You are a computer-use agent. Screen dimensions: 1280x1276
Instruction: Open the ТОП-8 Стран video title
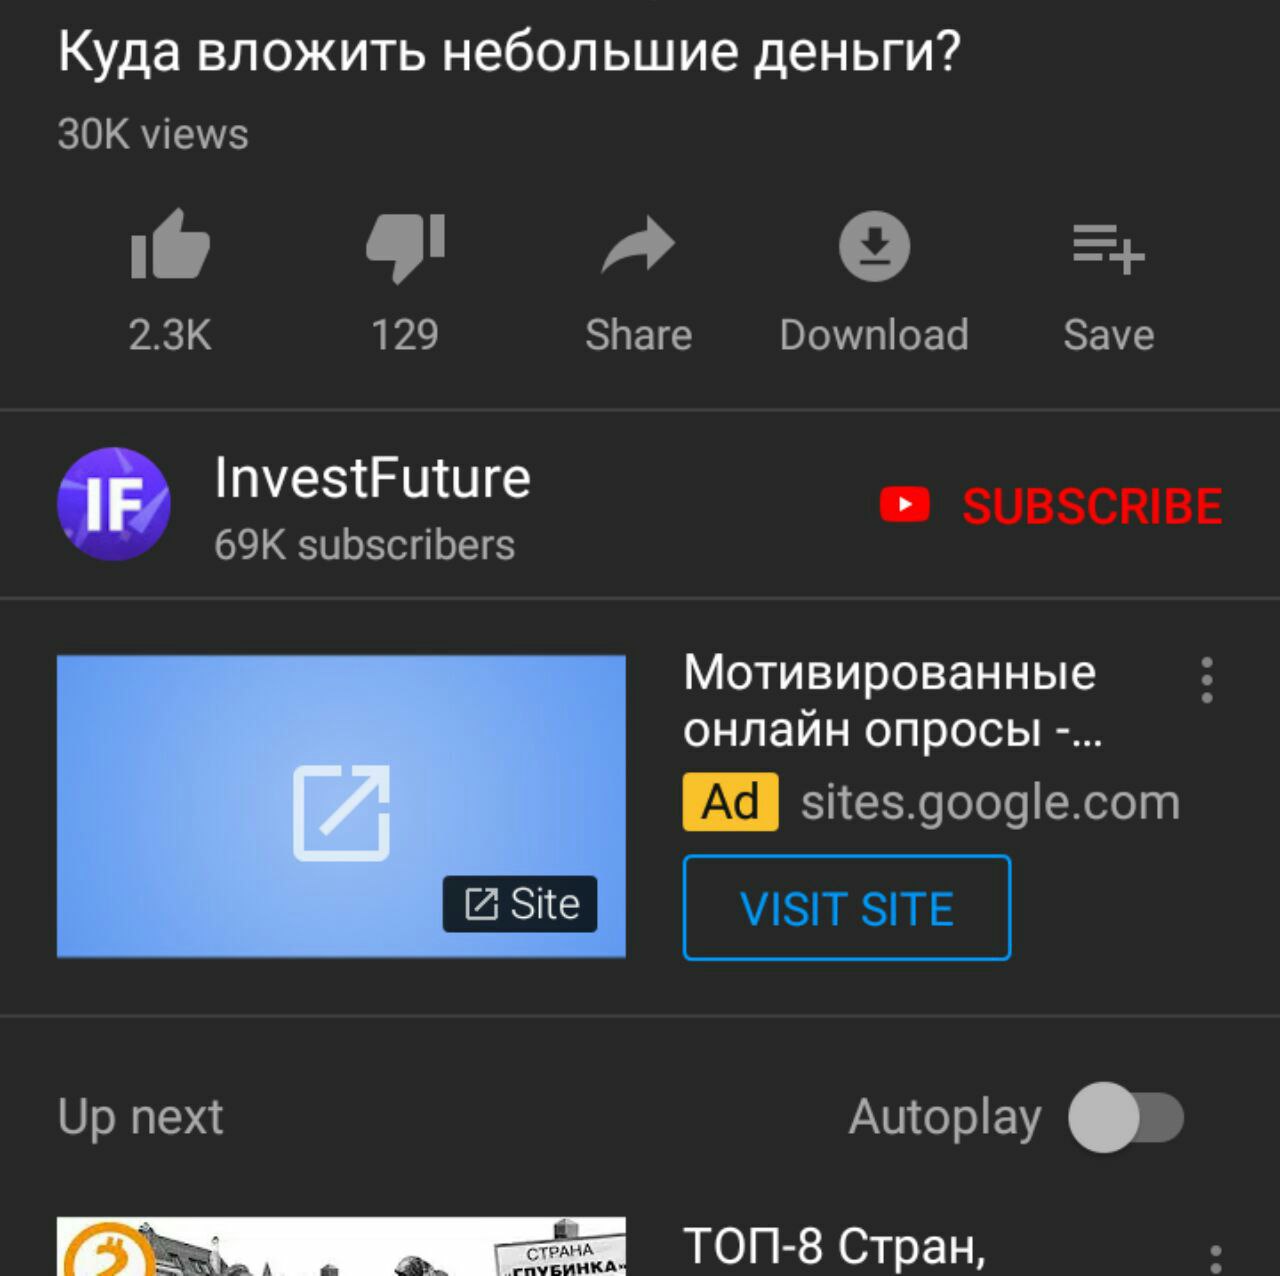[834, 1247]
